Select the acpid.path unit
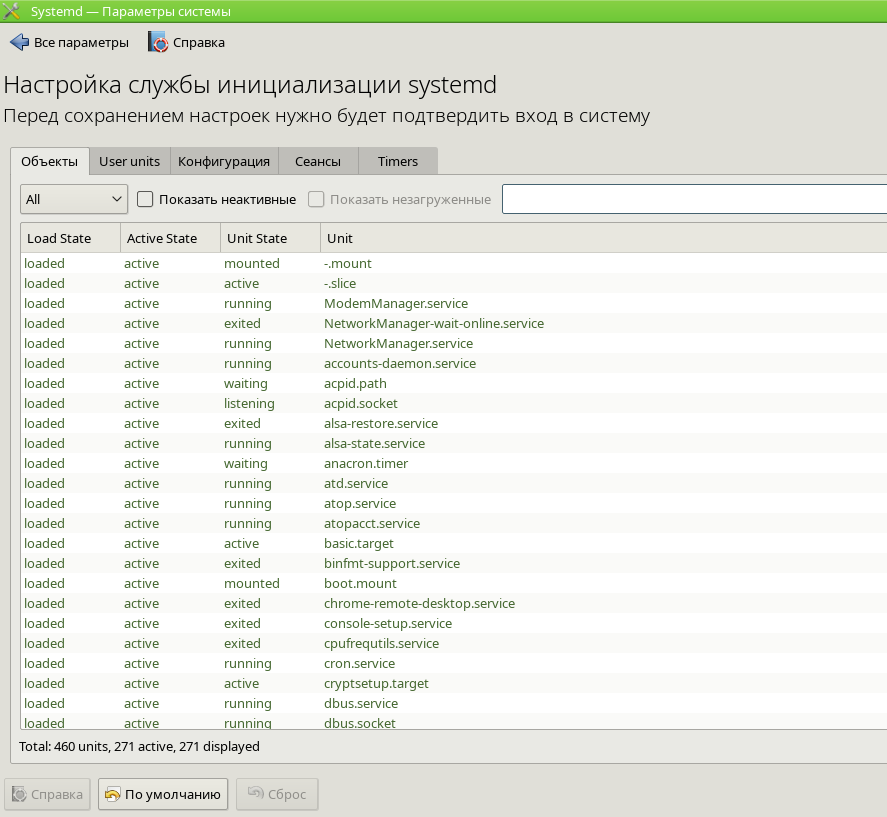Viewport: 887px width, 817px height. [x=454, y=383]
